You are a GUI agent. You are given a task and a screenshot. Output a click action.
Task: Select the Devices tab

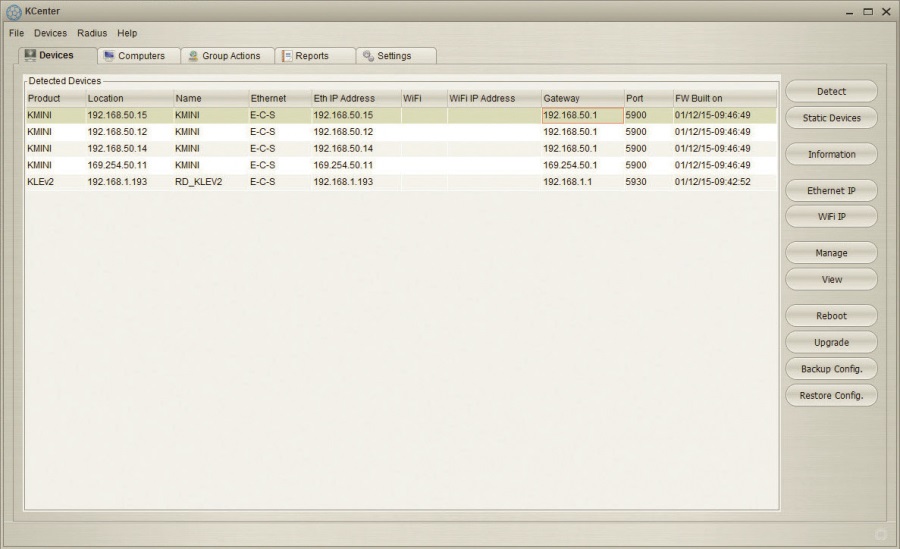pos(57,55)
